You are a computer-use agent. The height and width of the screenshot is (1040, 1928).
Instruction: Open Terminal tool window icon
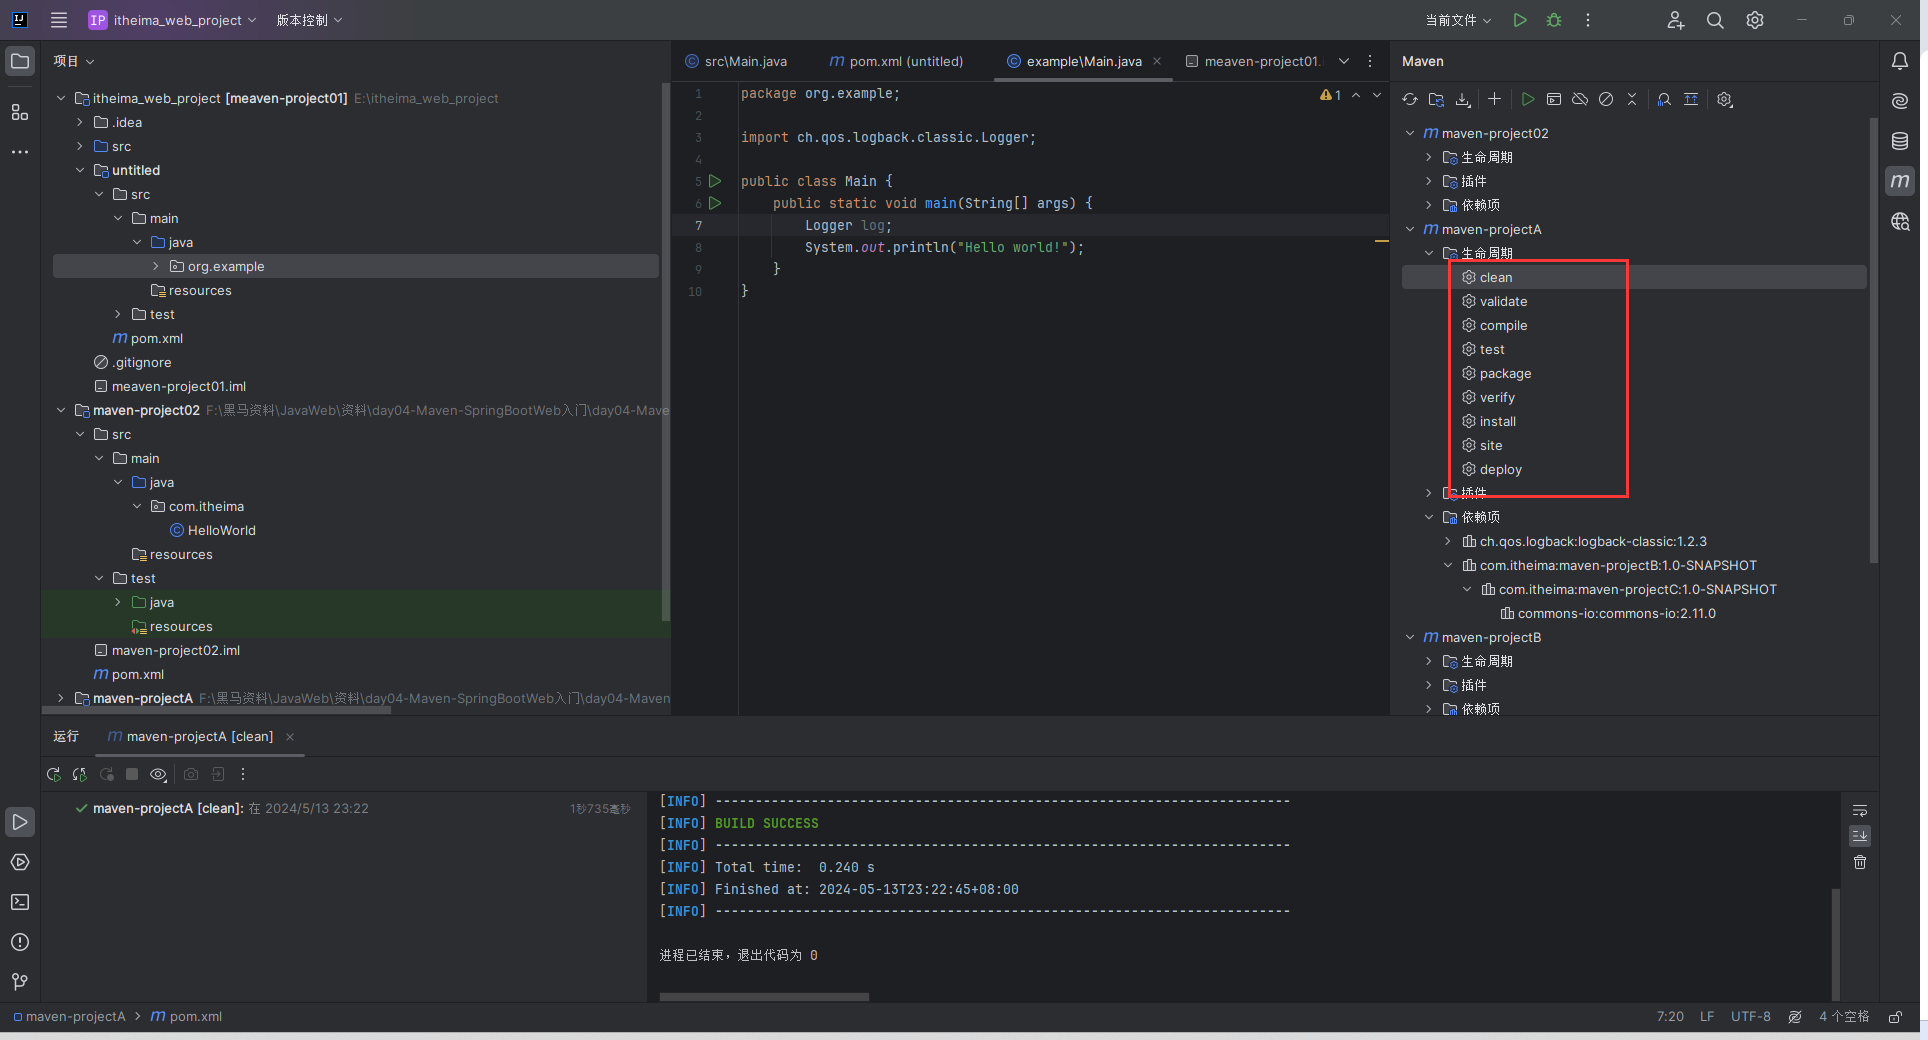[x=20, y=902]
